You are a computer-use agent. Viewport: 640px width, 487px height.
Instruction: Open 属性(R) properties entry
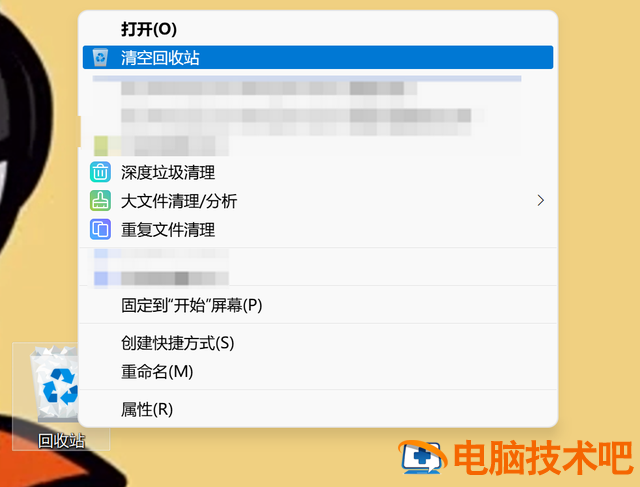[x=147, y=409]
